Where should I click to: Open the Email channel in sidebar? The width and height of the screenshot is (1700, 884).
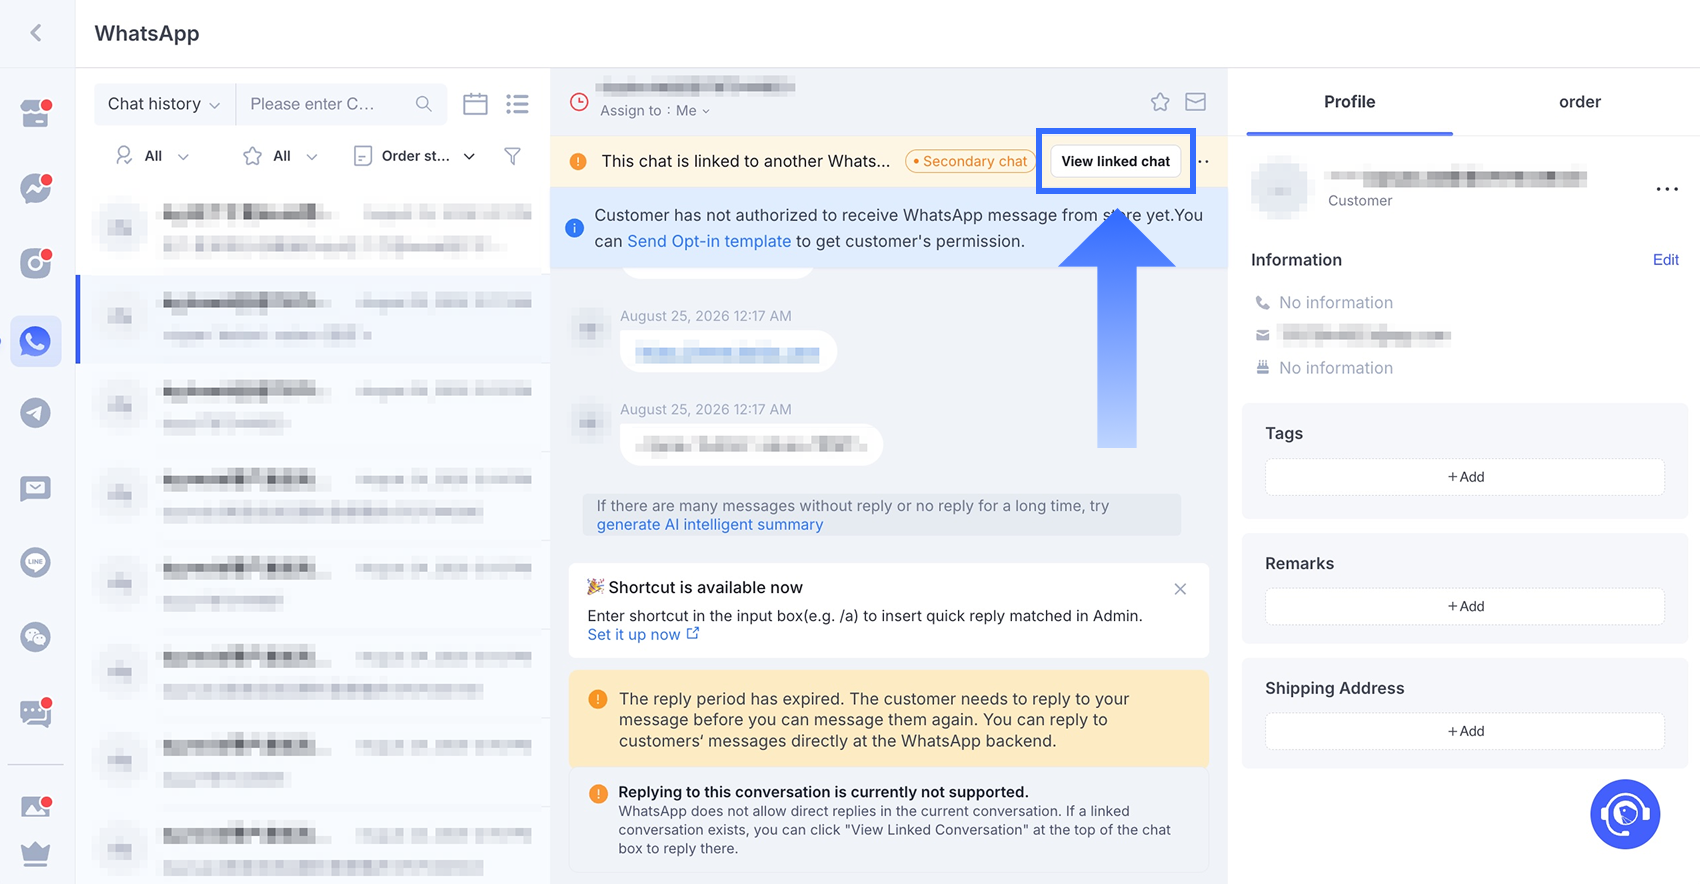[36, 488]
